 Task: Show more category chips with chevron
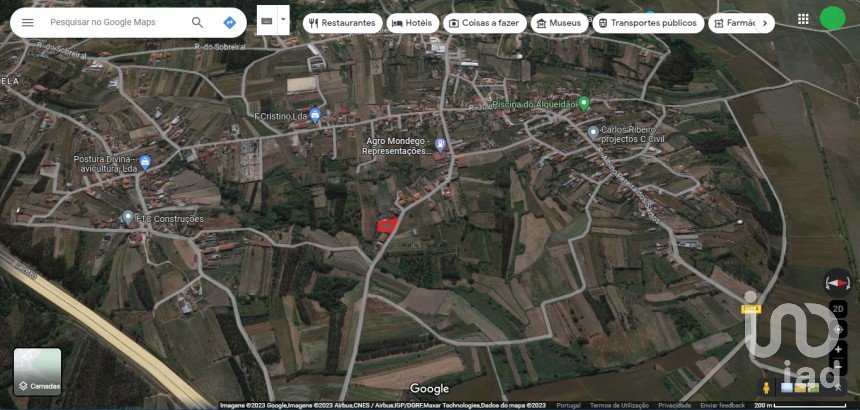[x=765, y=23]
